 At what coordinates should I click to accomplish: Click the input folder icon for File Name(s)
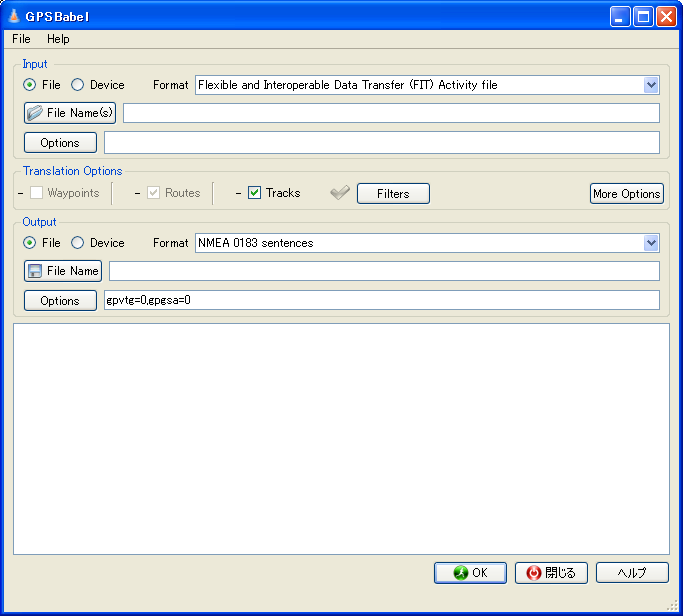[35, 113]
